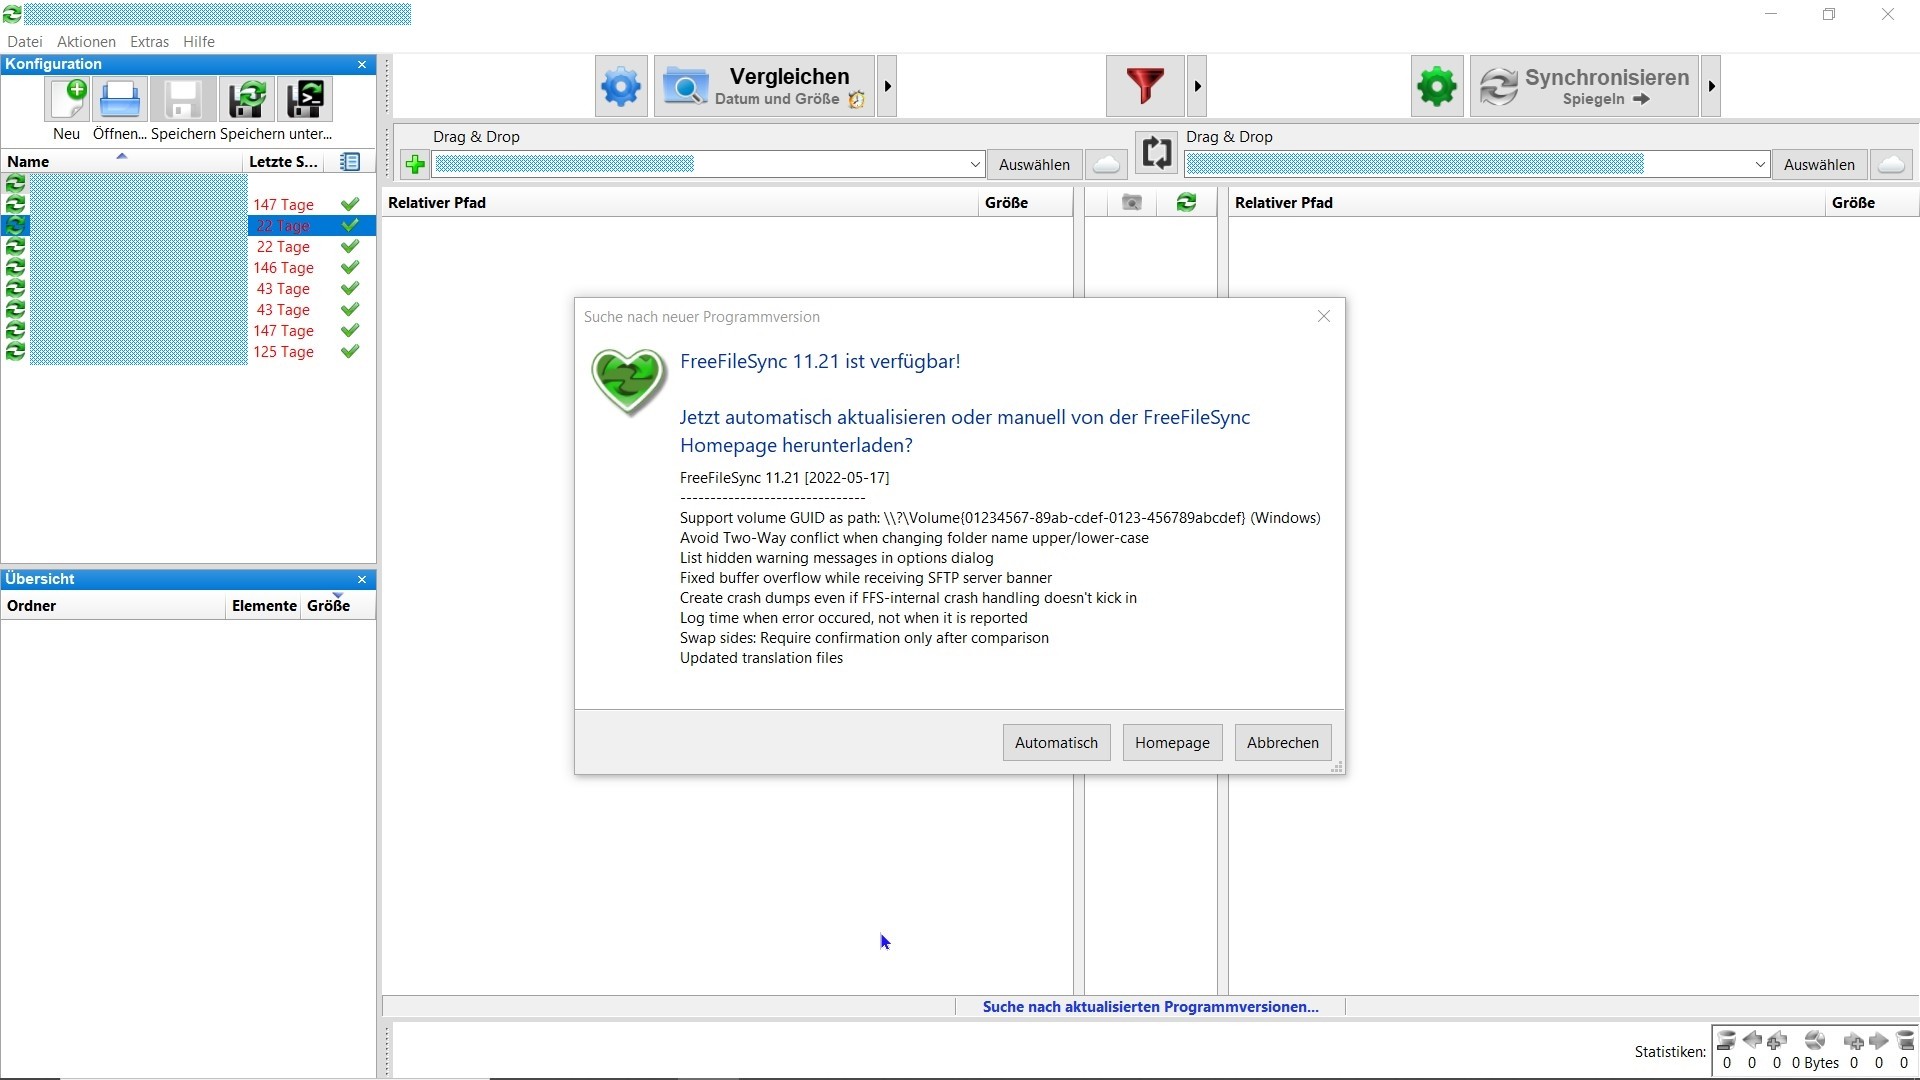This screenshot has width=1920, height=1080.
Task: Select the configuration with 146 Tage
Action: tap(188, 268)
